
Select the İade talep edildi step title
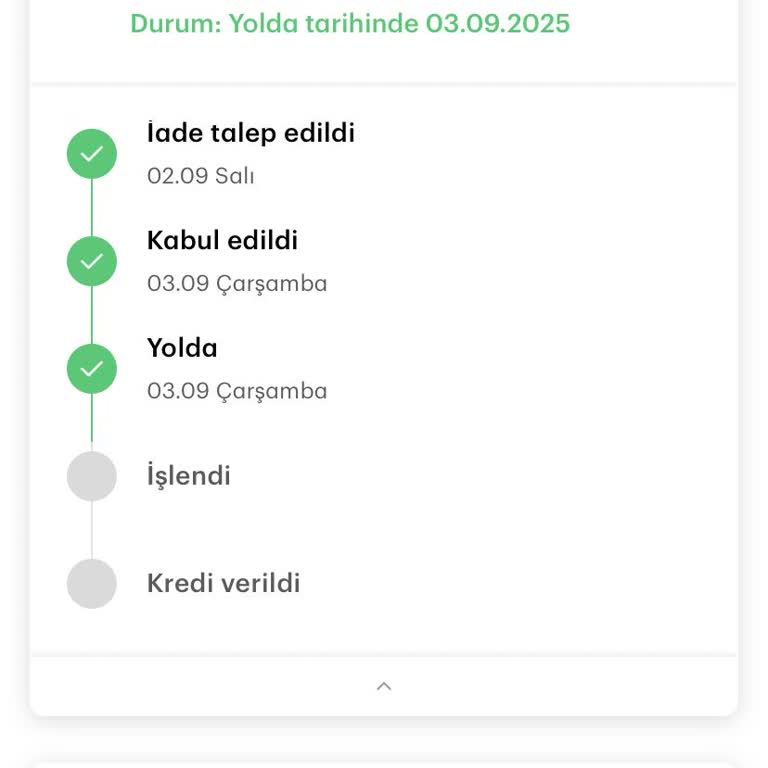click(x=251, y=133)
